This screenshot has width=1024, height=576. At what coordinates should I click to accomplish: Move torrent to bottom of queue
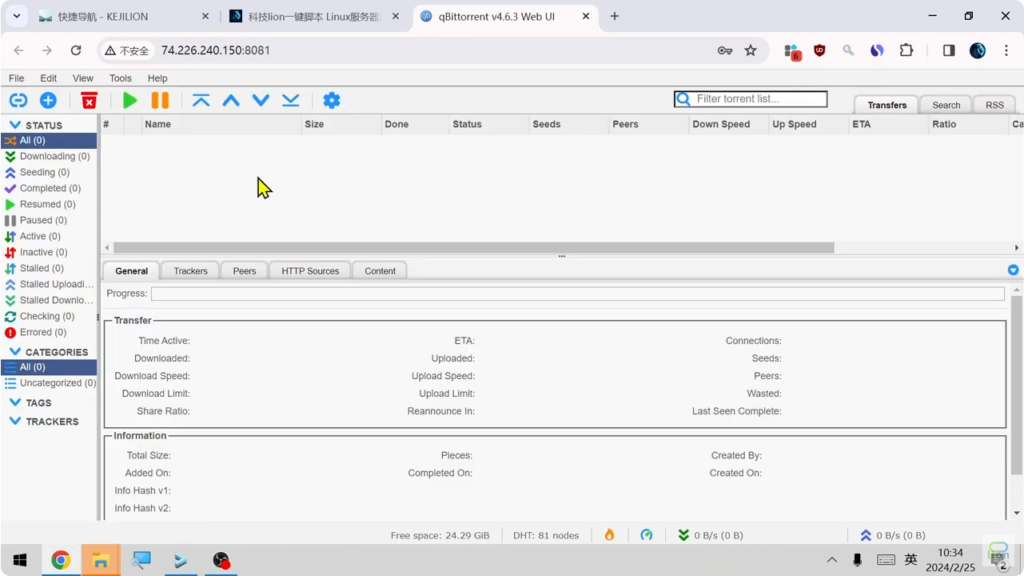click(x=290, y=100)
